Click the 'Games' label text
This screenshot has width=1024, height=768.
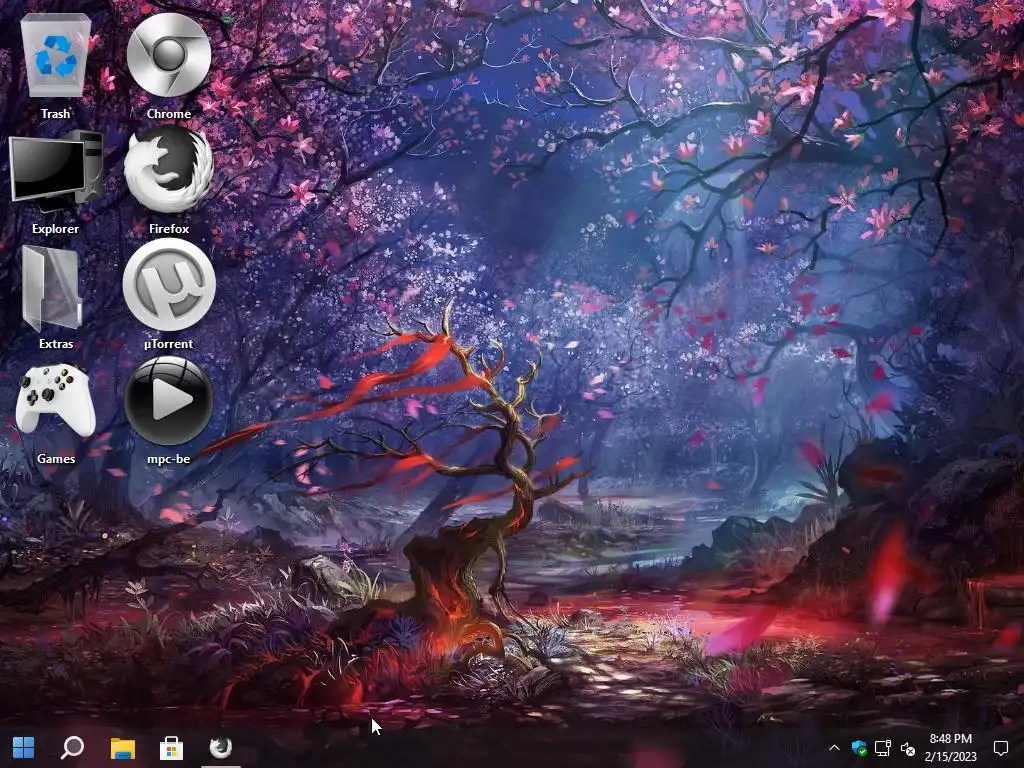56,458
